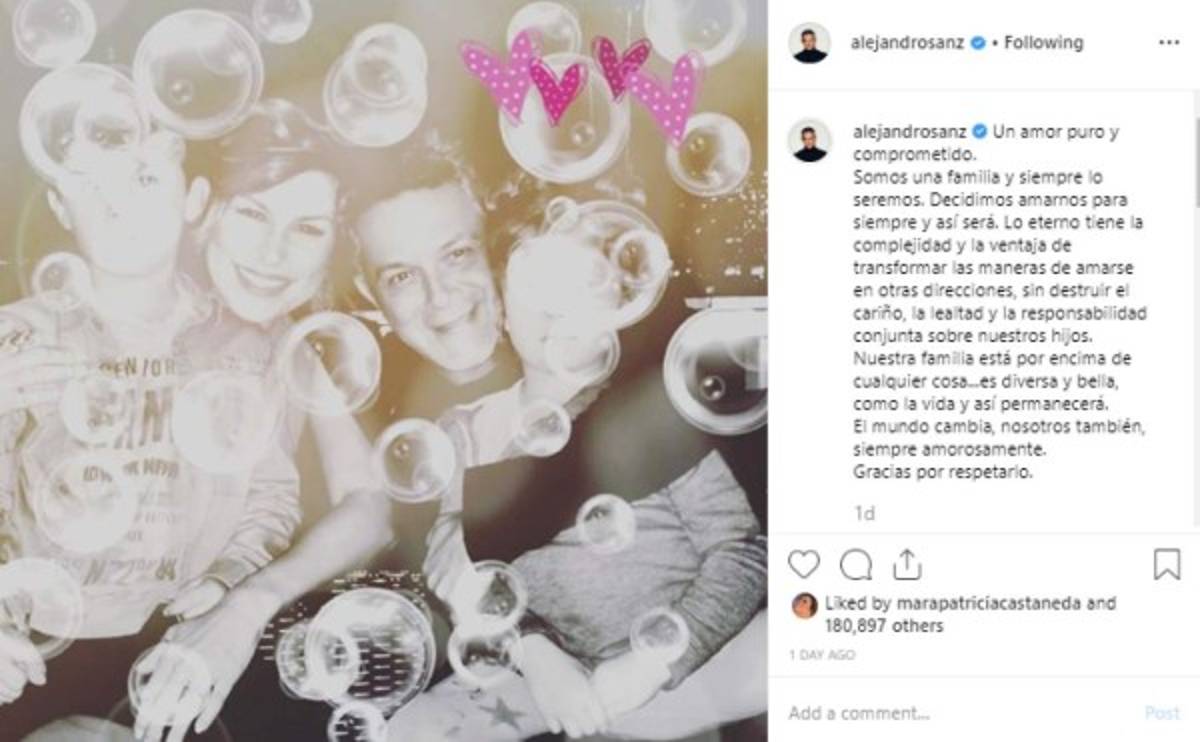View the 180,897 others likes list
1200x742 pixels.
click(883, 626)
